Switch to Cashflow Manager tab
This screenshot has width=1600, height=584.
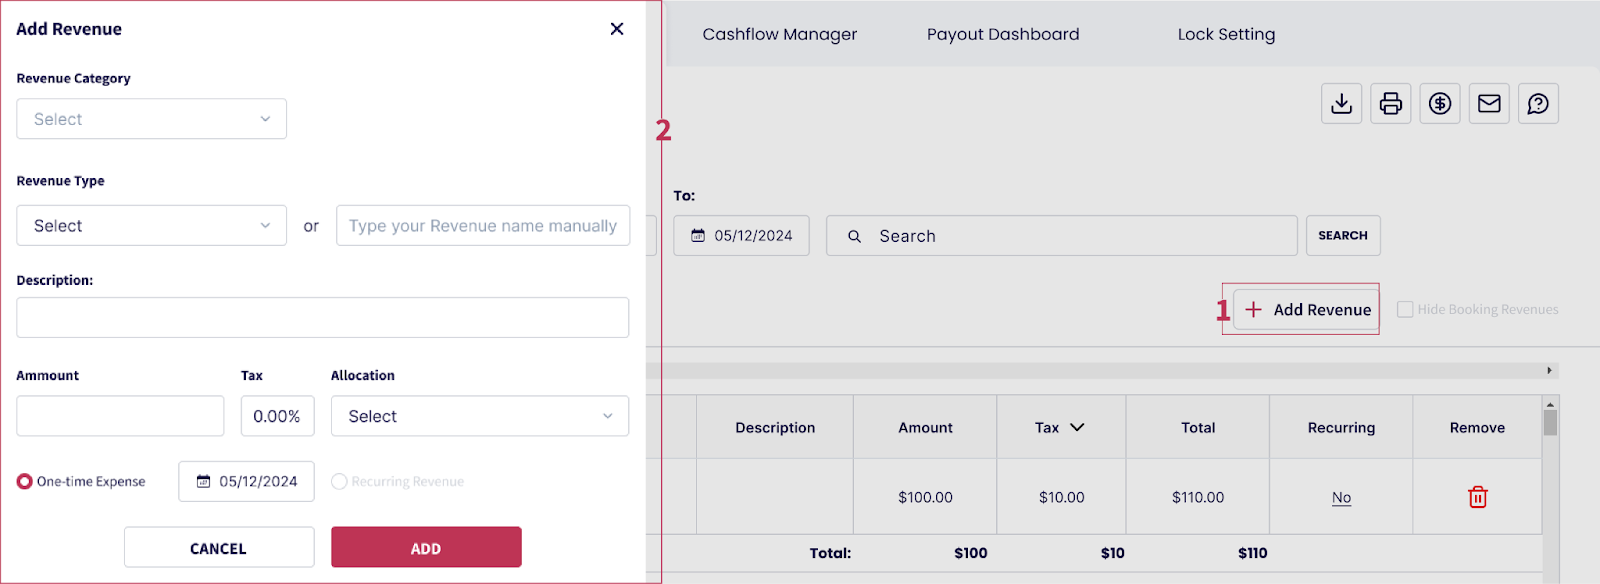779,34
